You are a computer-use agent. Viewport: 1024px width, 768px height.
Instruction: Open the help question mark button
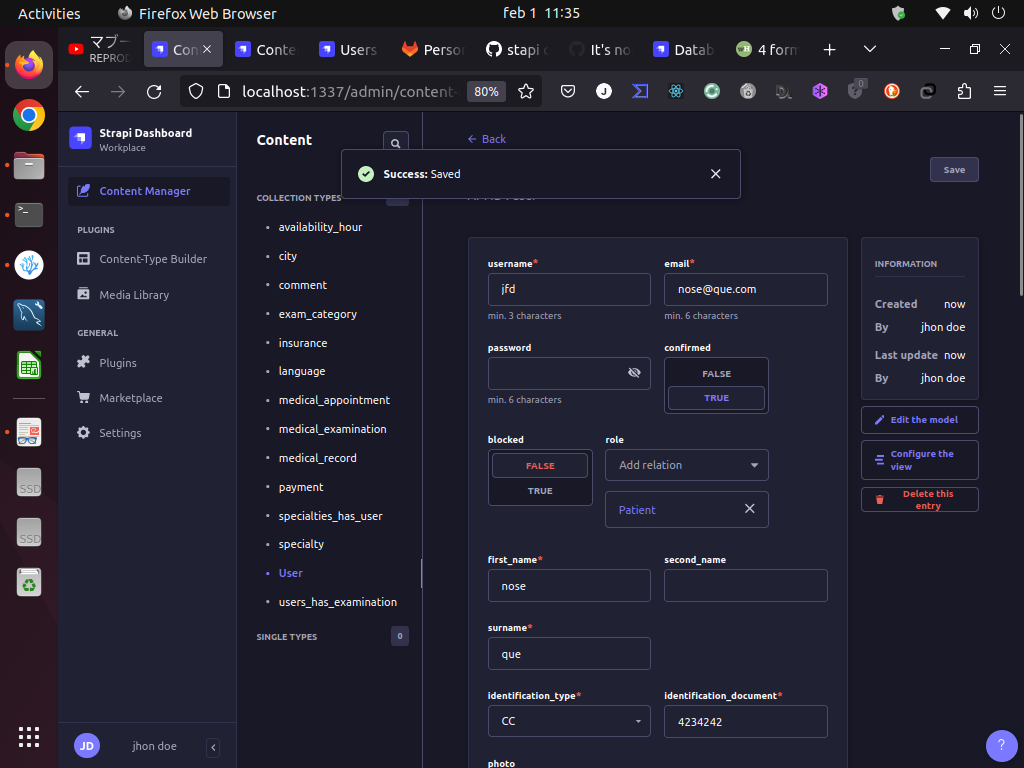pyautogui.click(x=1001, y=746)
